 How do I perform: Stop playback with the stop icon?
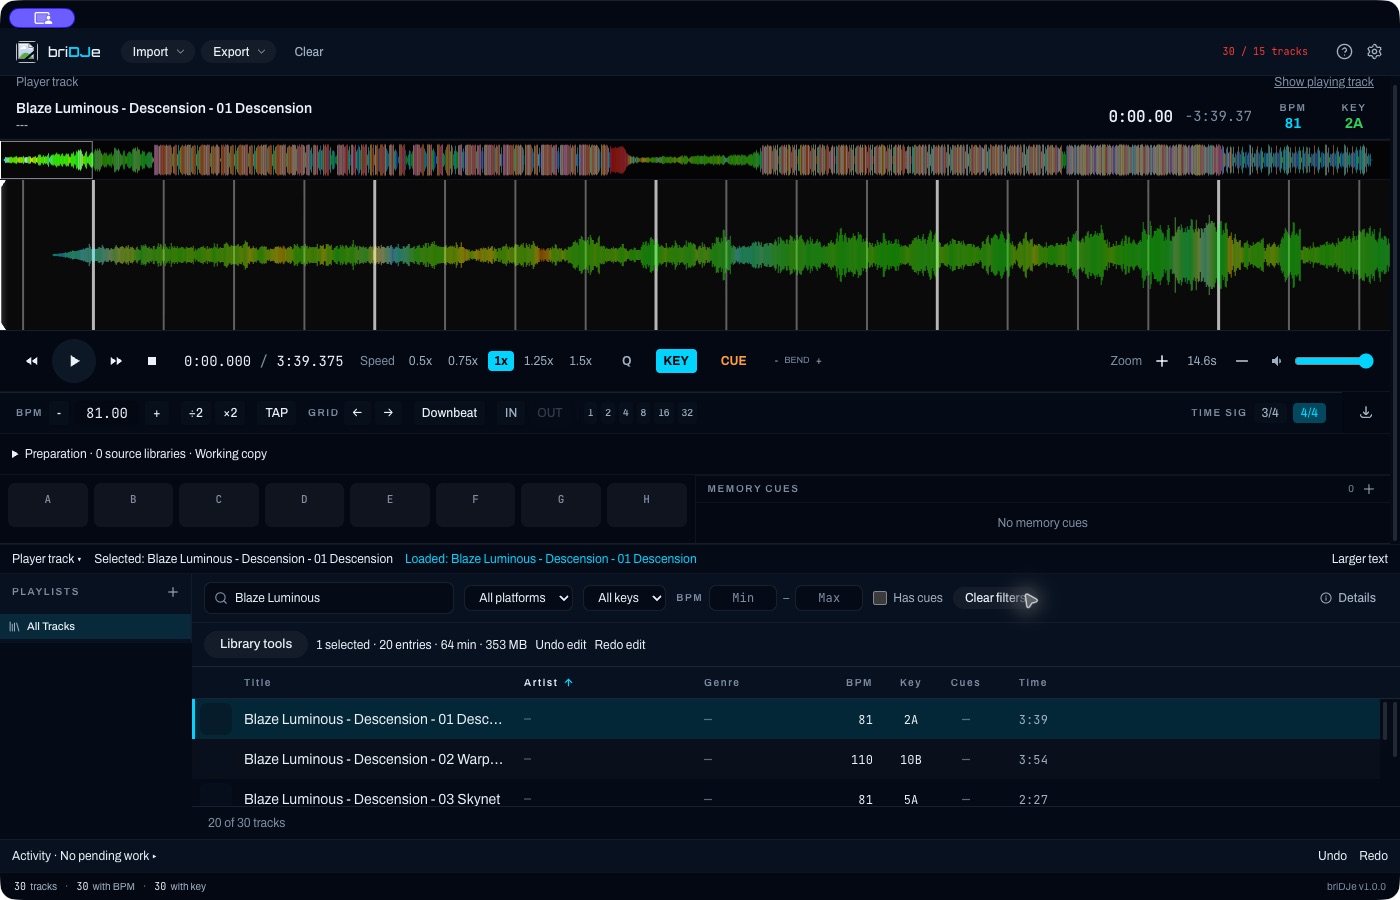(x=152, y=361)
